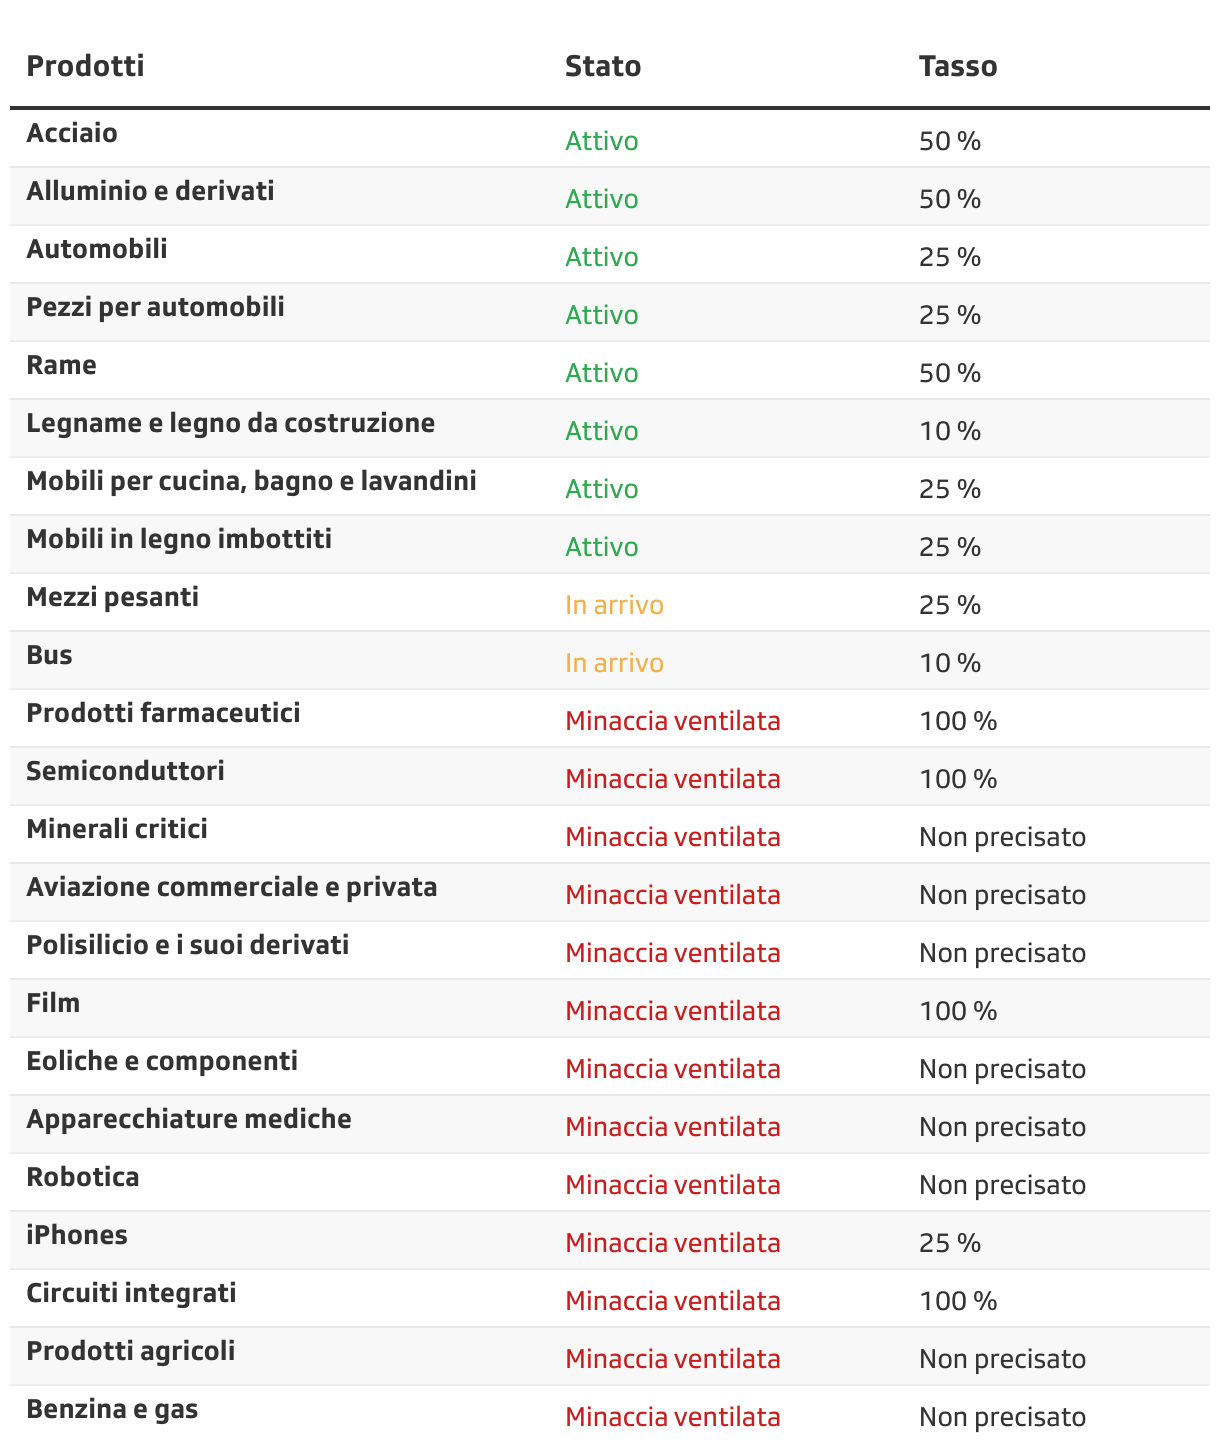Click the Stato column header
1220x1452 pixels.
[603, 66]
